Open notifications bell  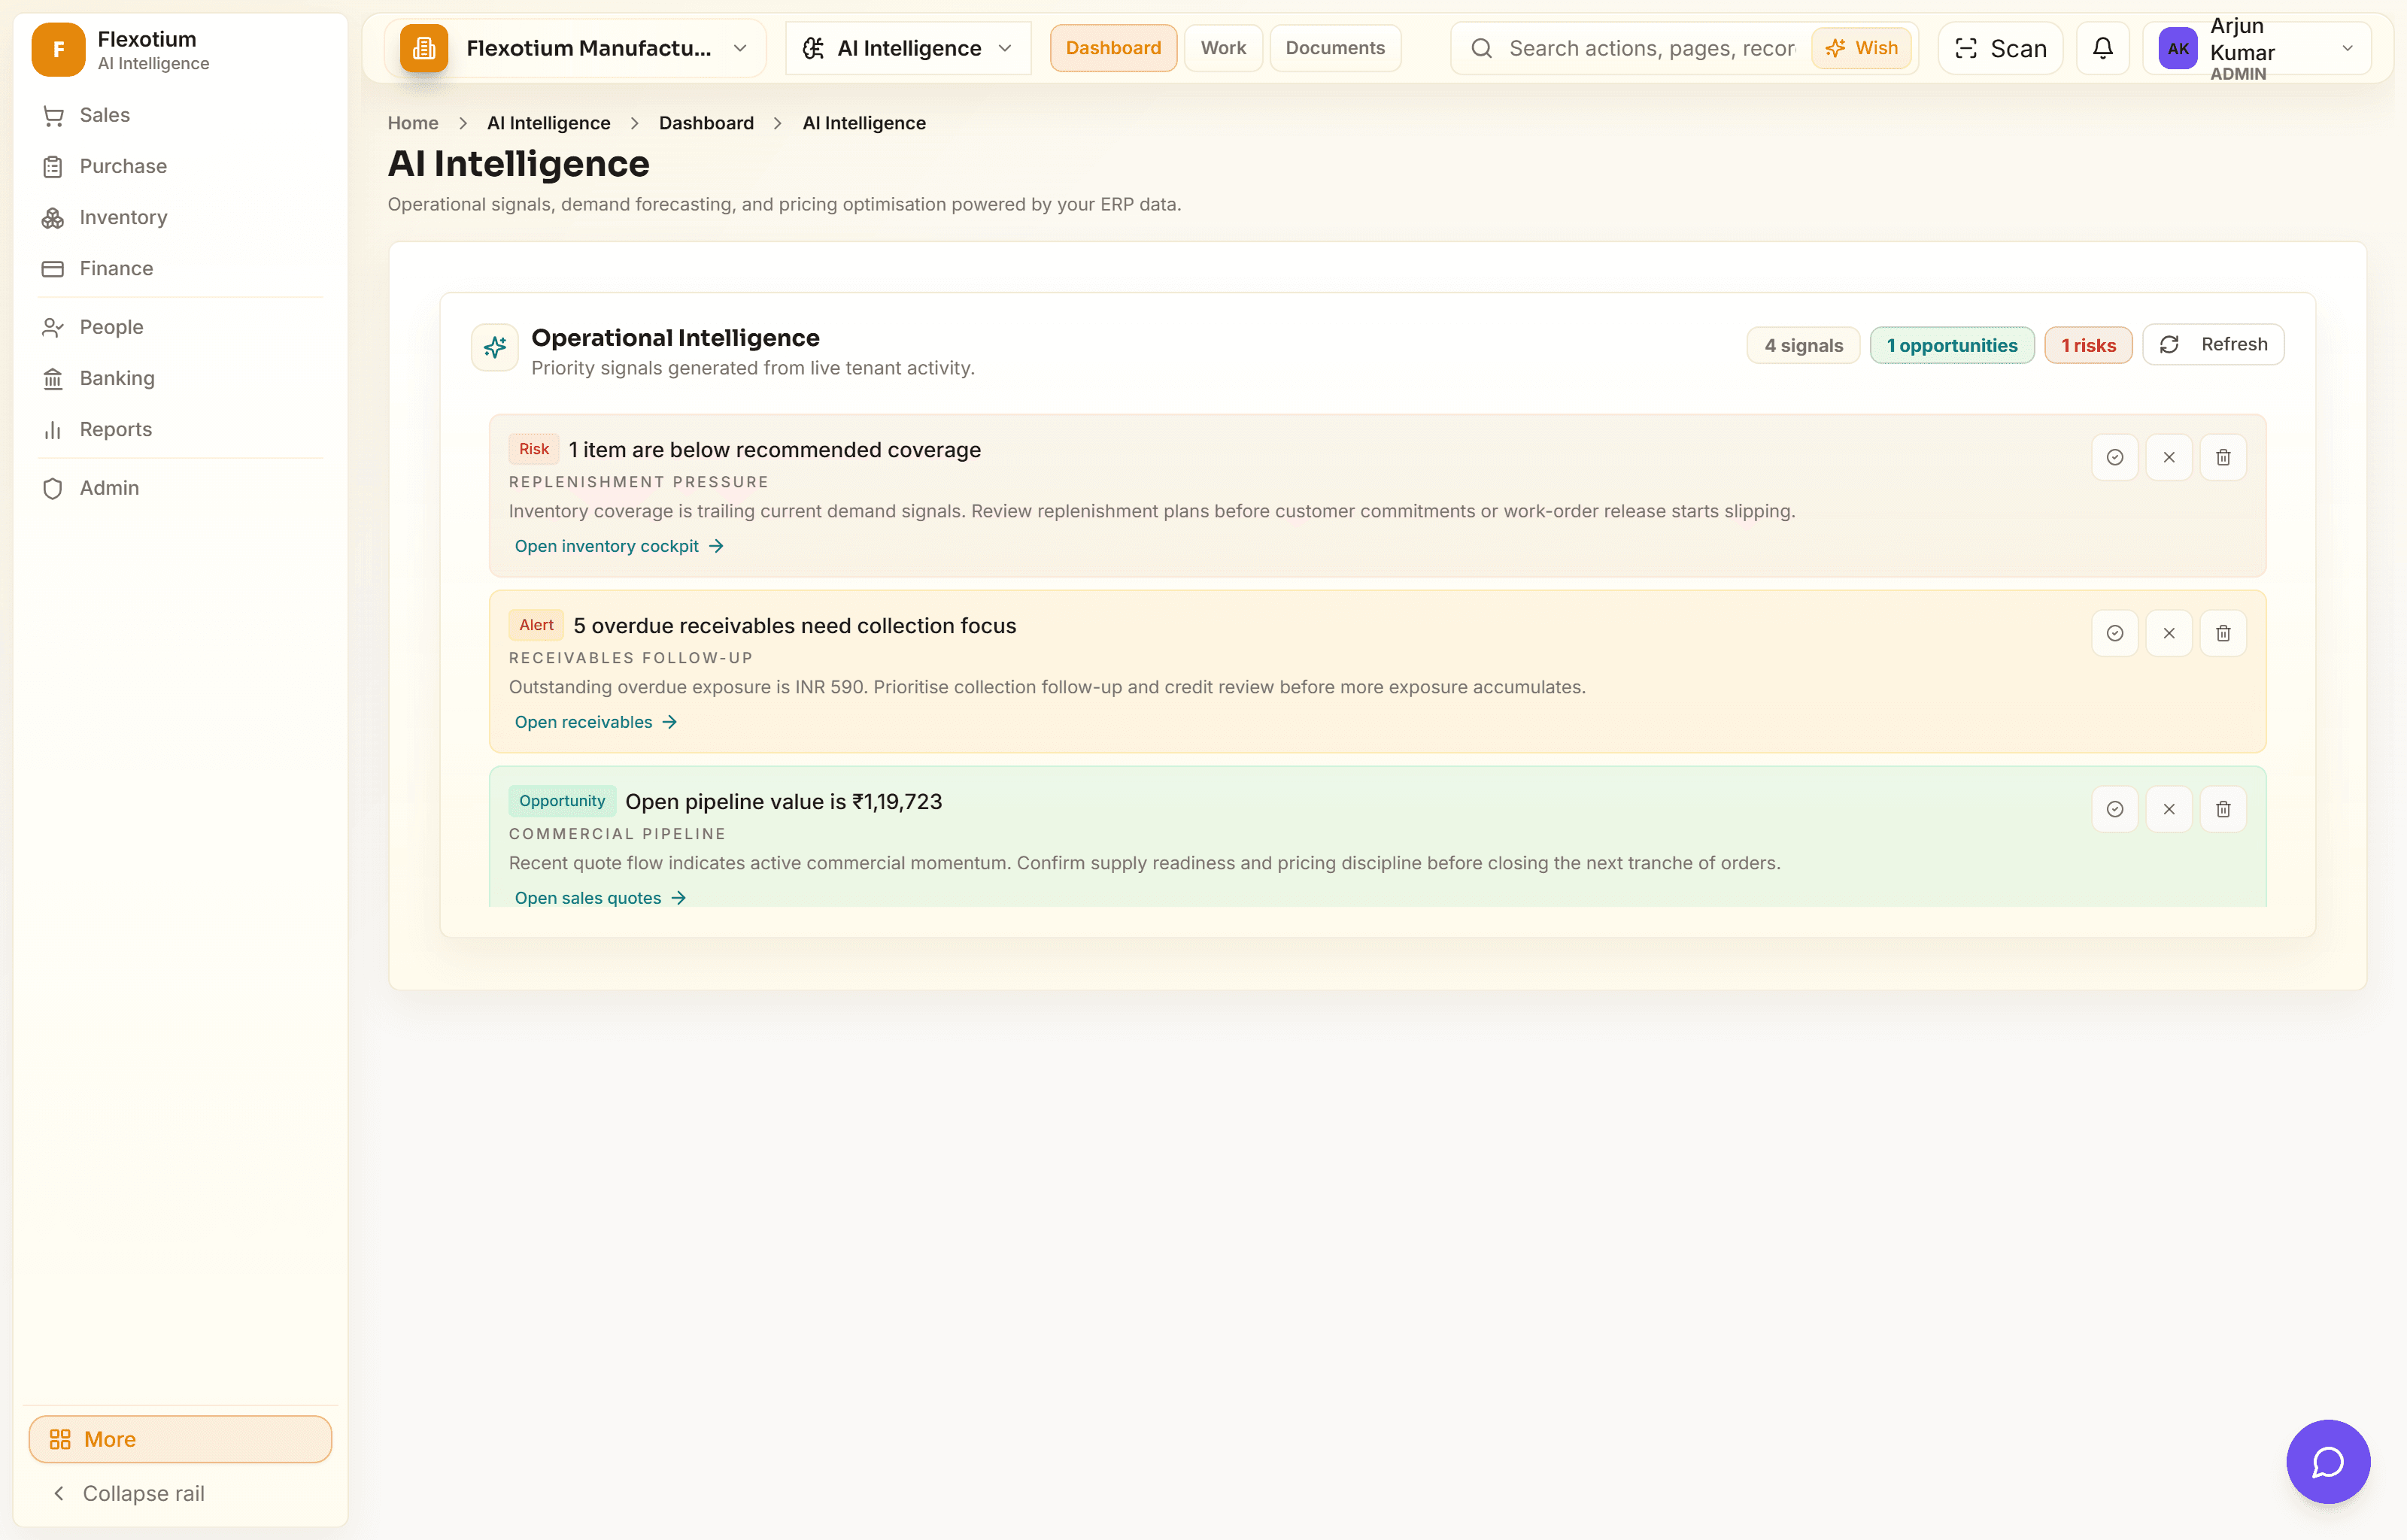[2103, 48]
